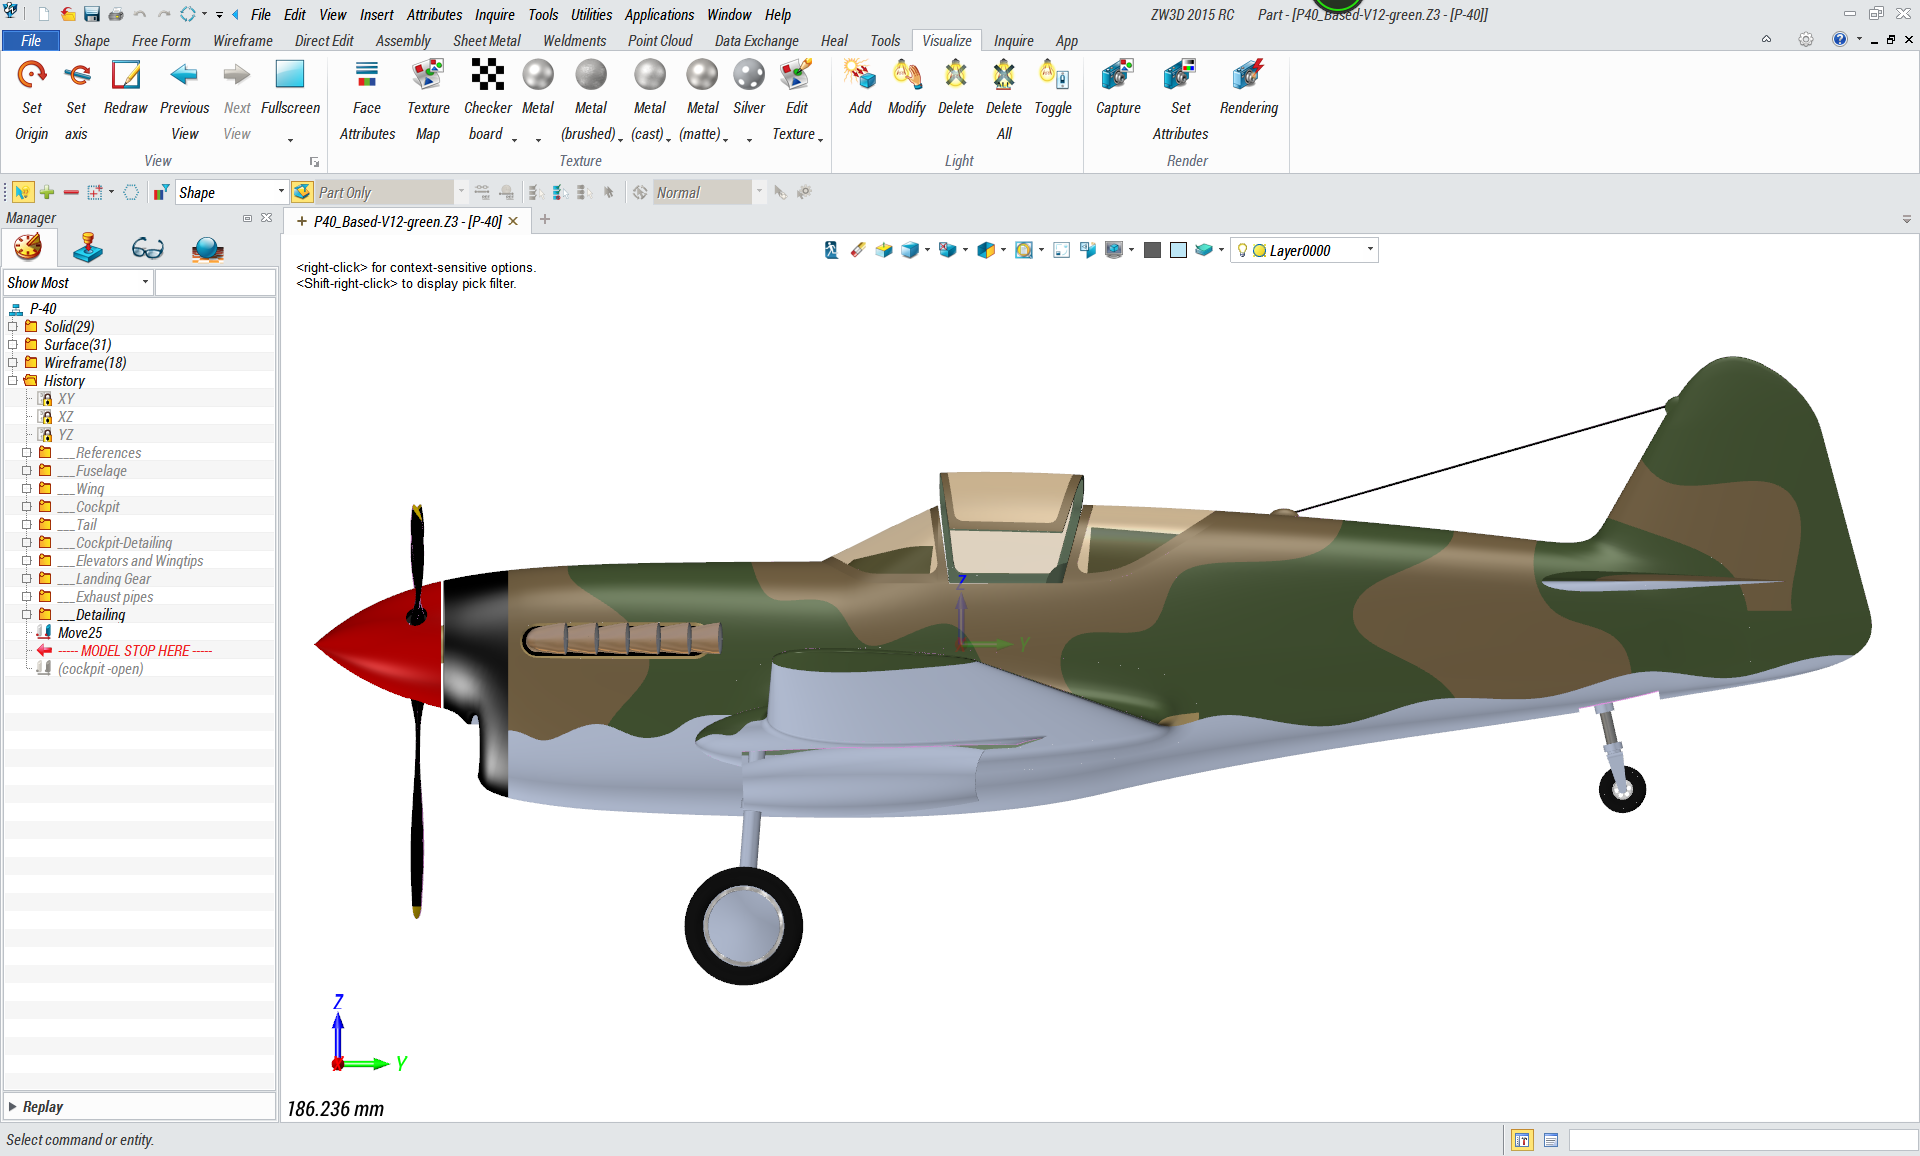
Task: Open the Data Exchange ribbon tab
Action: click(x=756, y=41)
